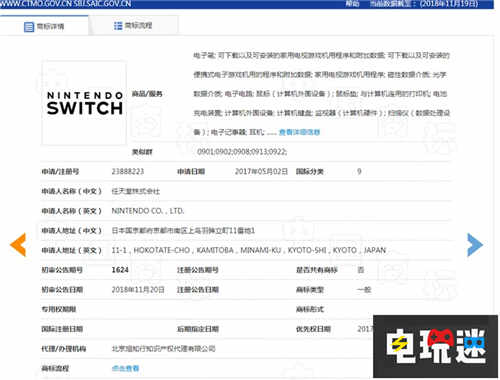Image resolution: width=500 pixels, height=380 pixels.
Task: Click the 点击查看 link under 商标流程
Action: [x=126, y=368]
